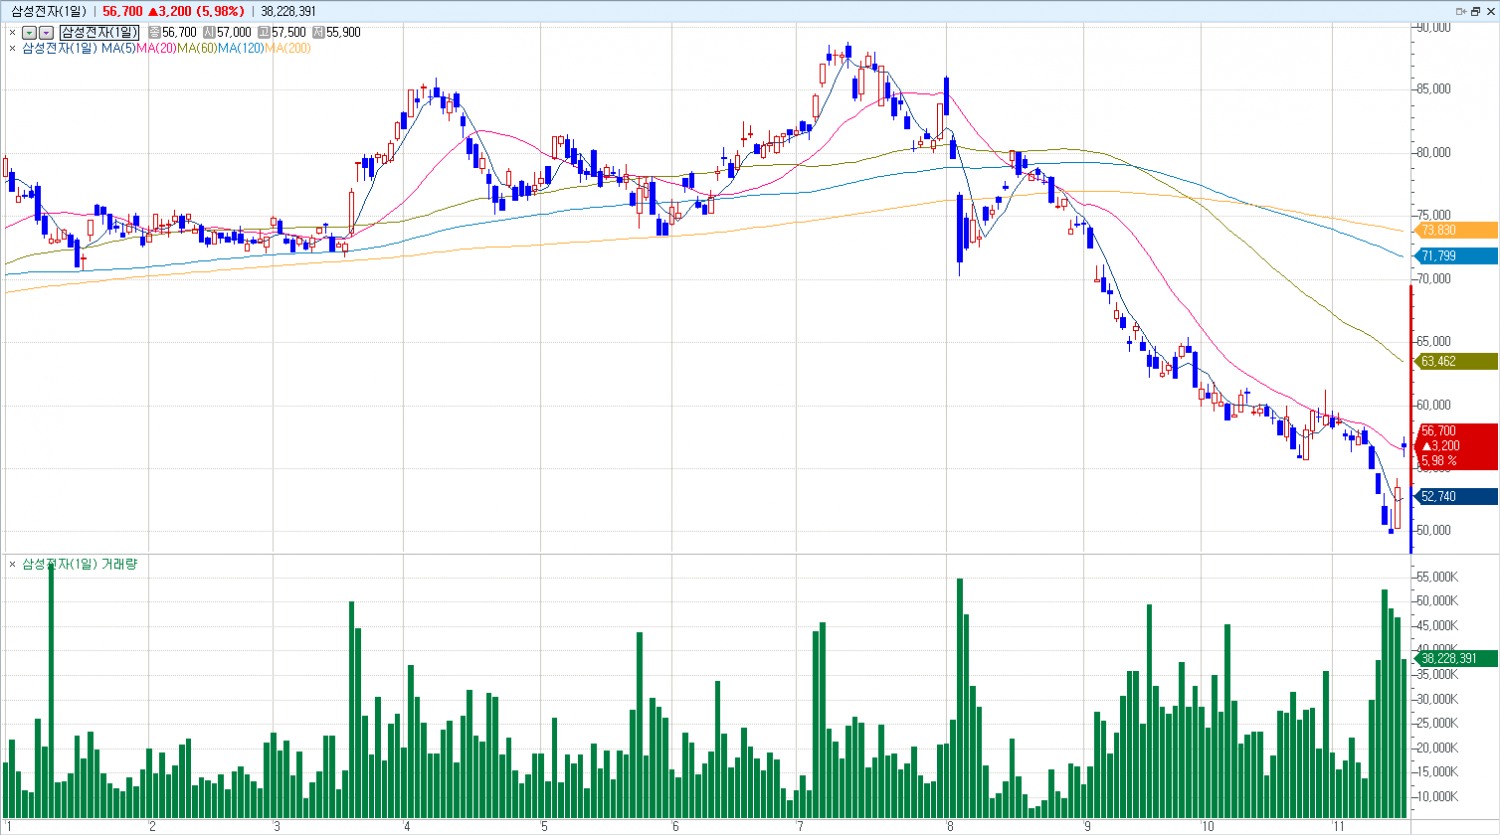Remove the price candle row with its X

12,33
